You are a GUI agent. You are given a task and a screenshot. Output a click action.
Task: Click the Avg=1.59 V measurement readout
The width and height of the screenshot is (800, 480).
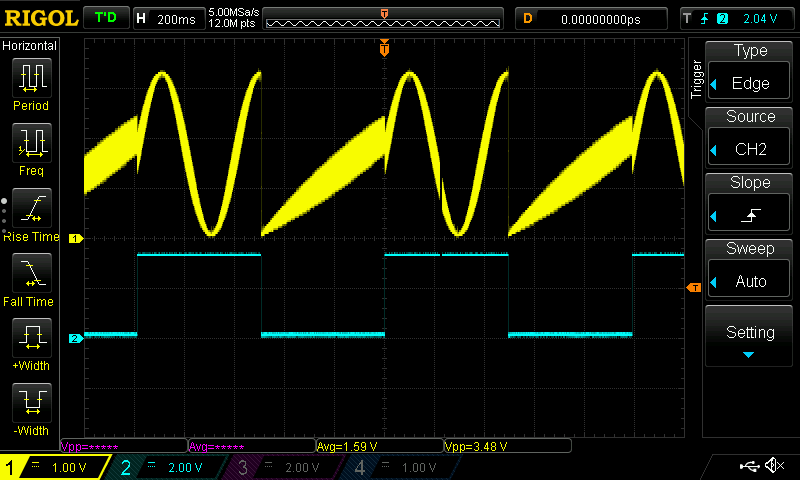(380, 446)
